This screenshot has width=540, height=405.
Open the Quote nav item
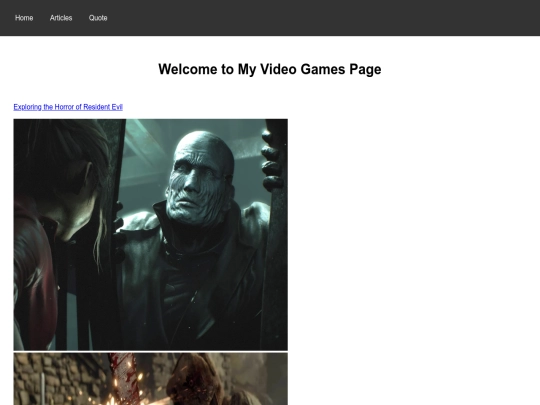click(98, 18)
